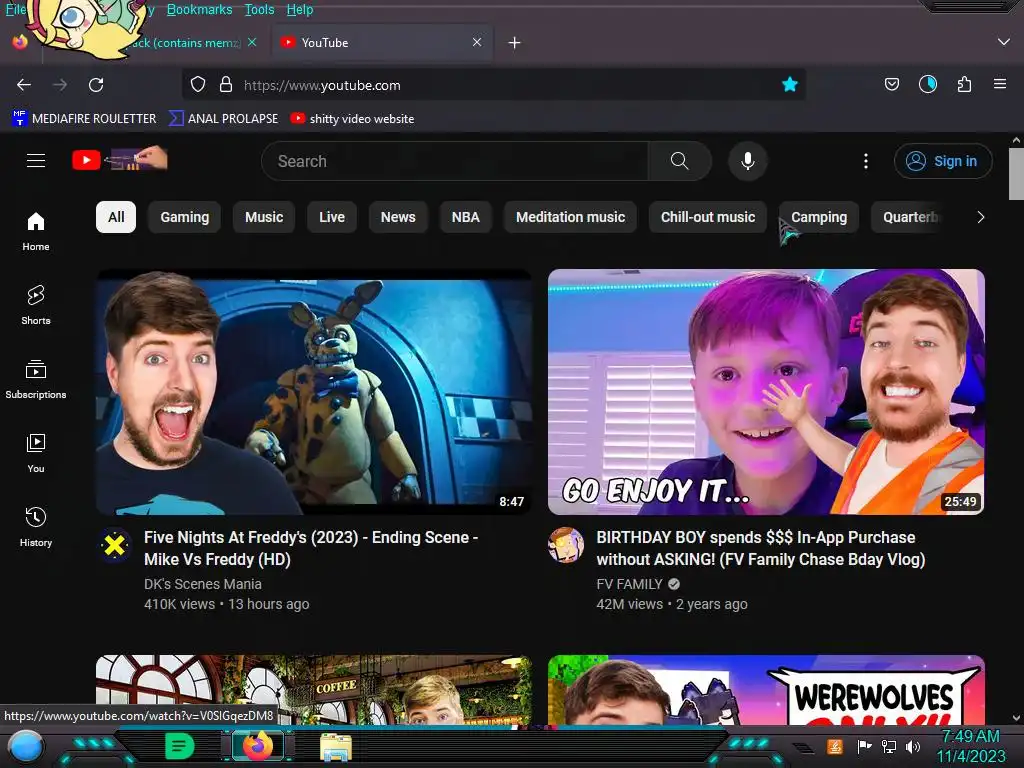Screen dimensions: 1024x768
Task: Go to Home in sidebar
Action: click(36, 231)
